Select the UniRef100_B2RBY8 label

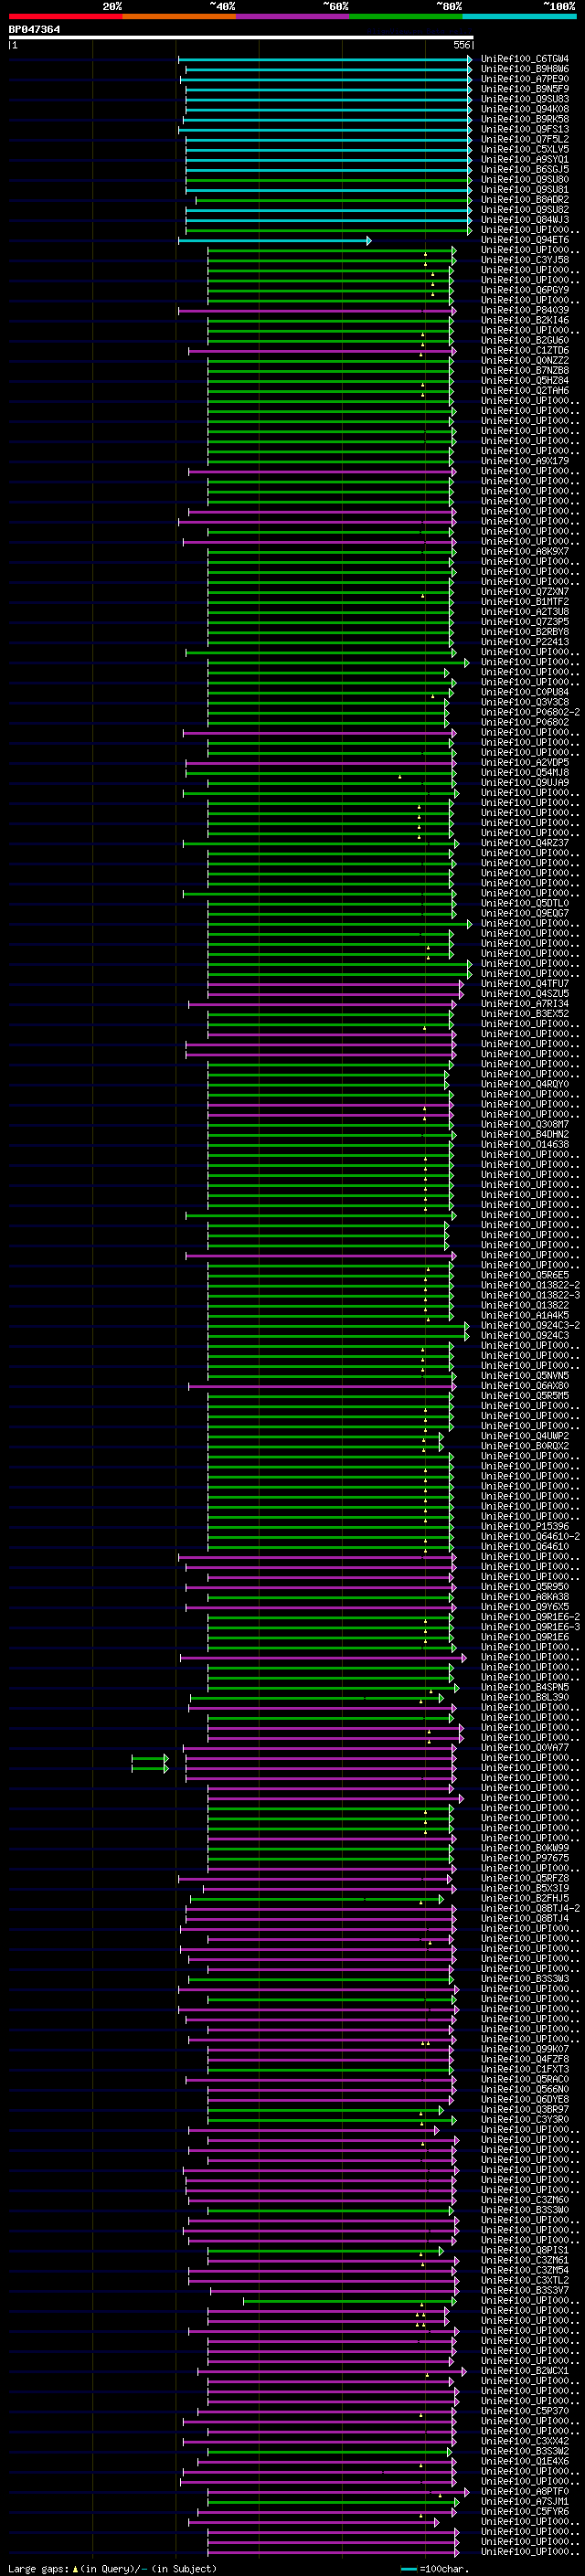(x=525, y=631)
